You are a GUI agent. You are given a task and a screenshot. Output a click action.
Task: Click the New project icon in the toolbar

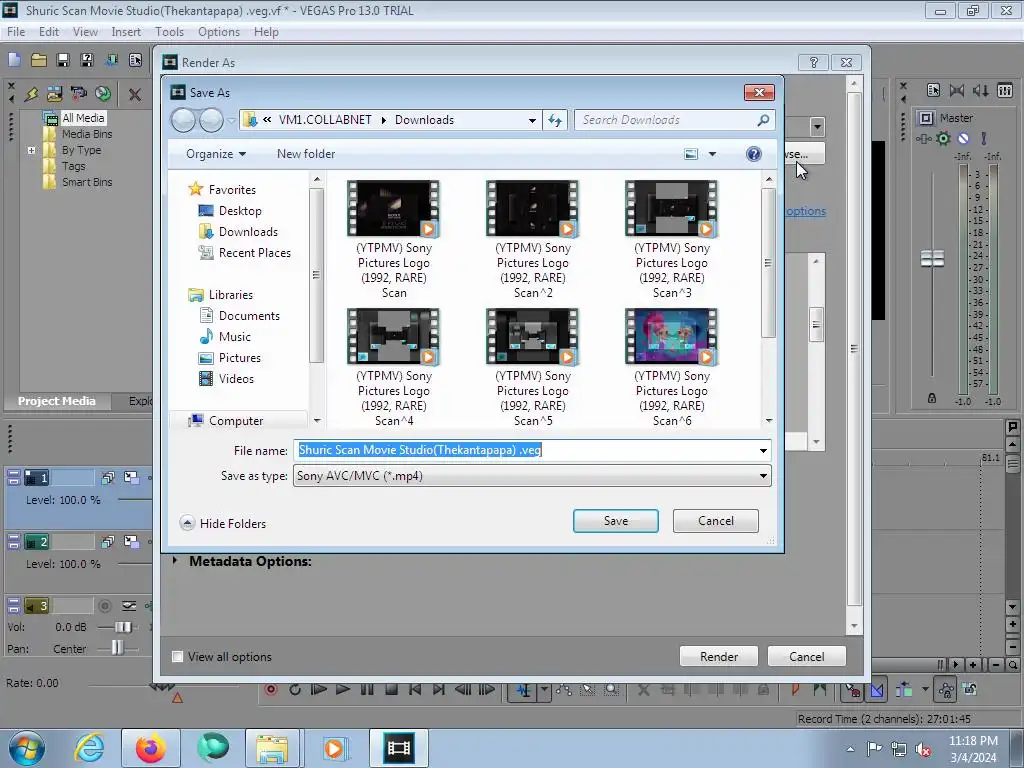click(14, 60)
